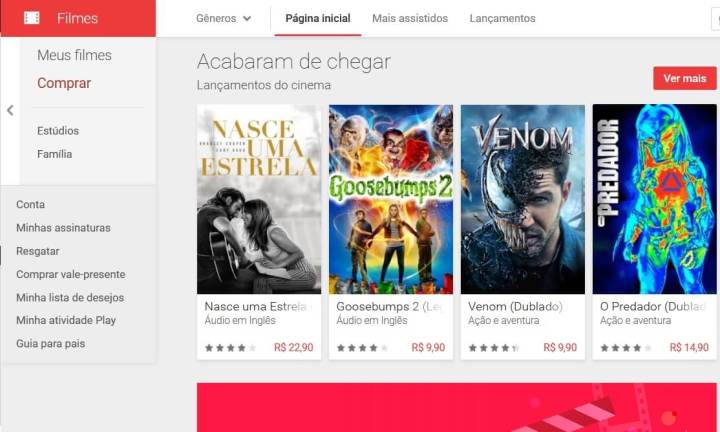Click the star rating under Goosebumps 2
This screenshot has width=720, height=432.
pos(362,348)
